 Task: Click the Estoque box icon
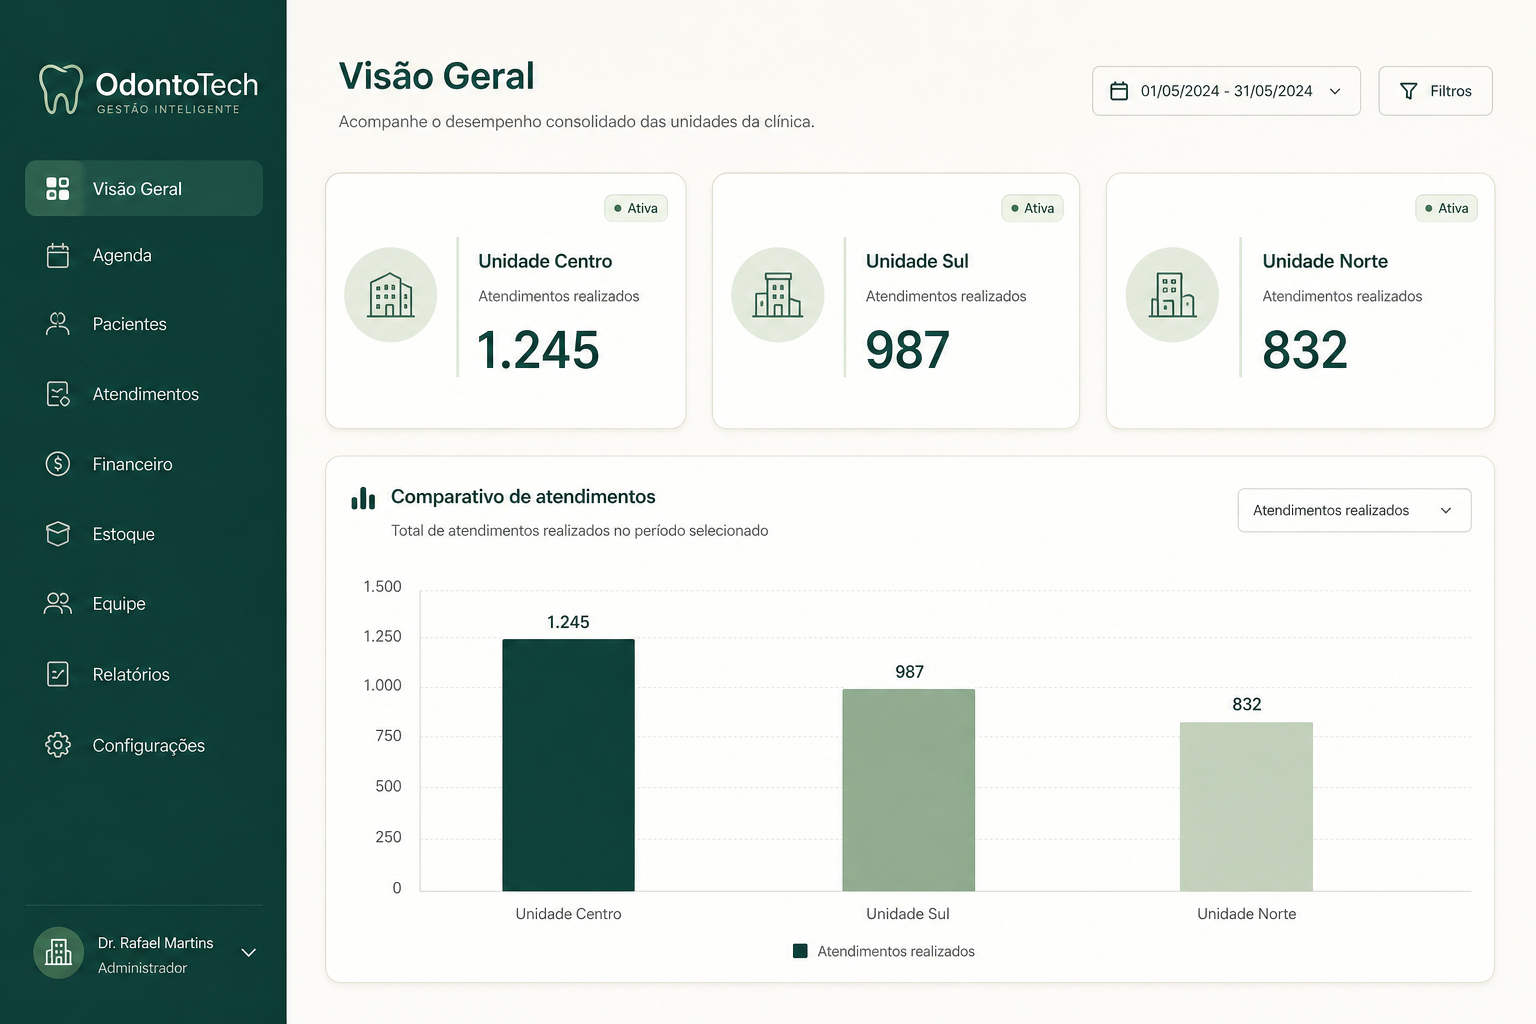pos(58,533)
